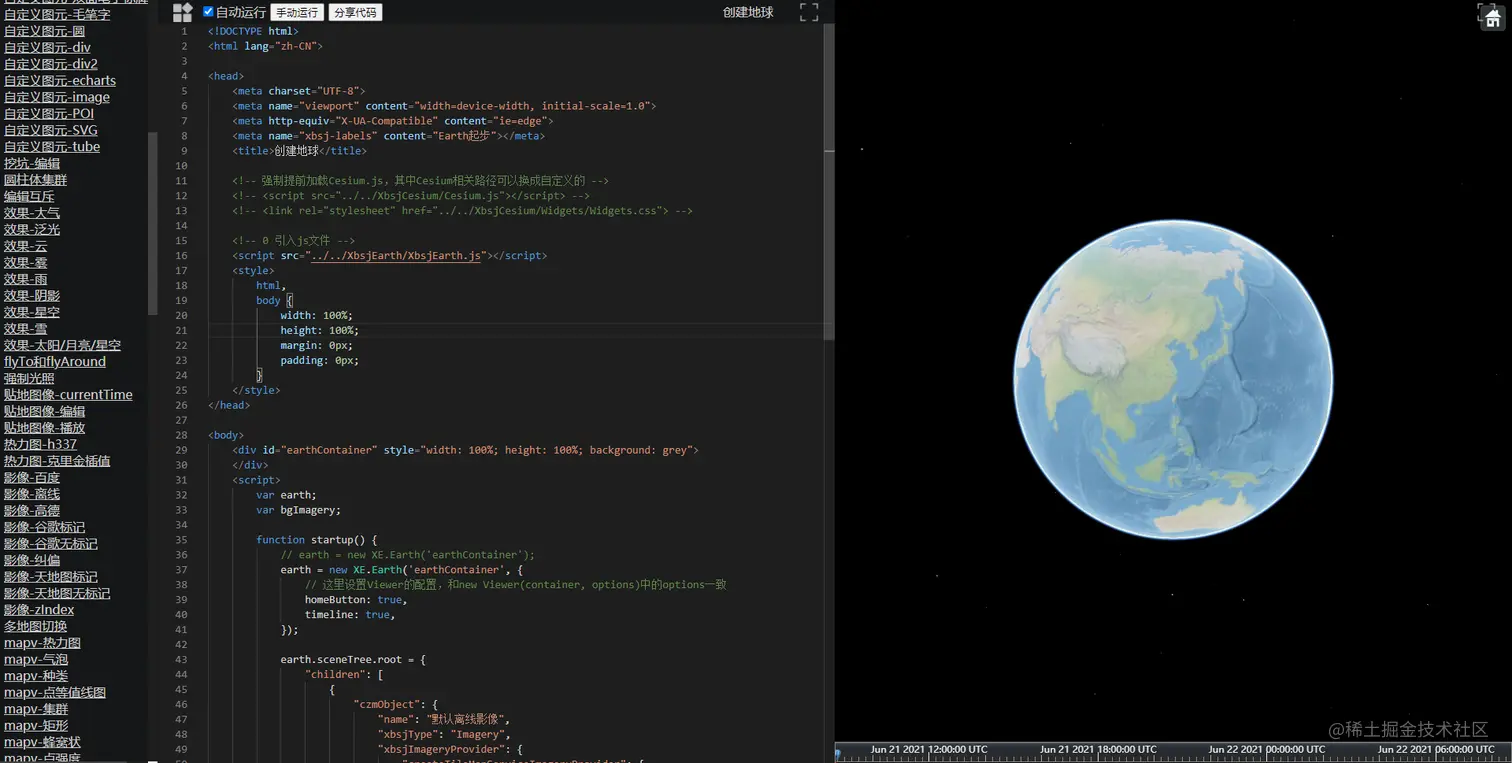
Task: Open the flyTo和flyAround example
Action: point(55,361)
